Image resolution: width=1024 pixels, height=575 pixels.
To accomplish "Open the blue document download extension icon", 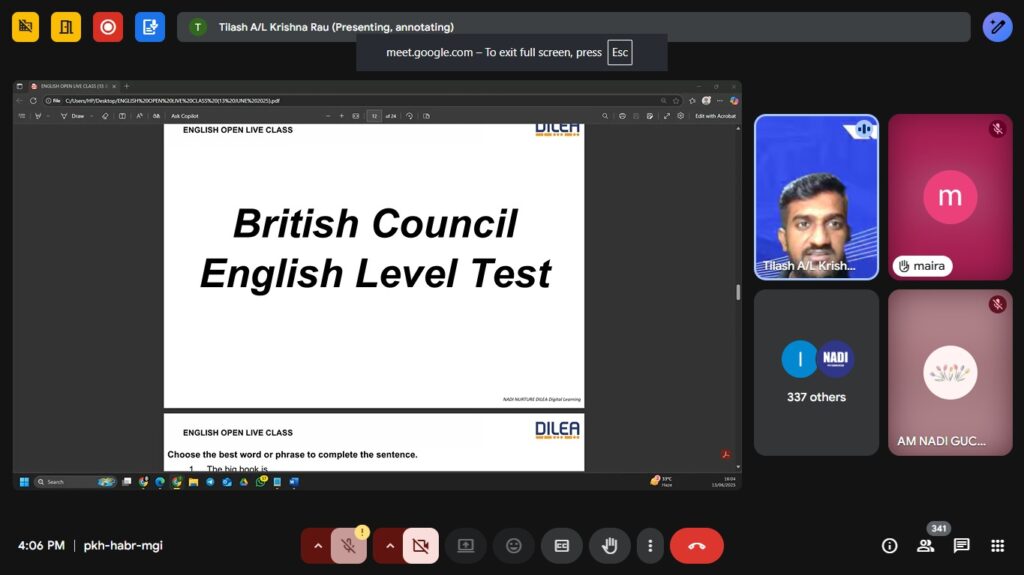I will tap(150, 27).
